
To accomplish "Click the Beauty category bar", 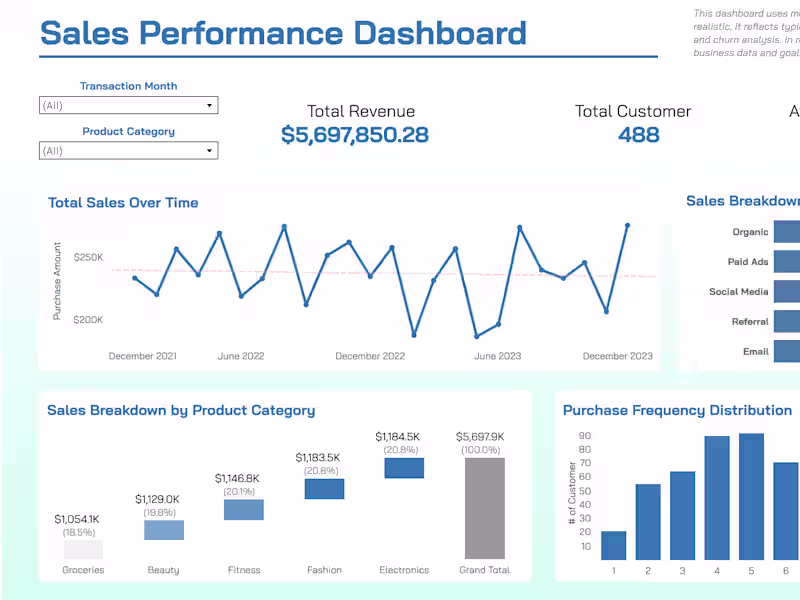I will [x=163, y=530].
